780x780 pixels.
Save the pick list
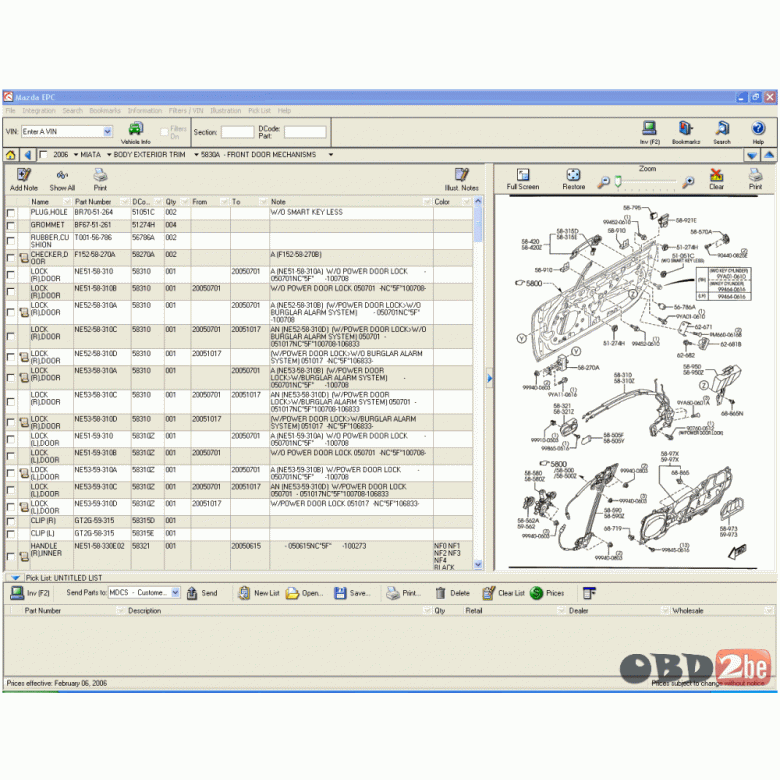pyautogui.click(x=352, y=593)
